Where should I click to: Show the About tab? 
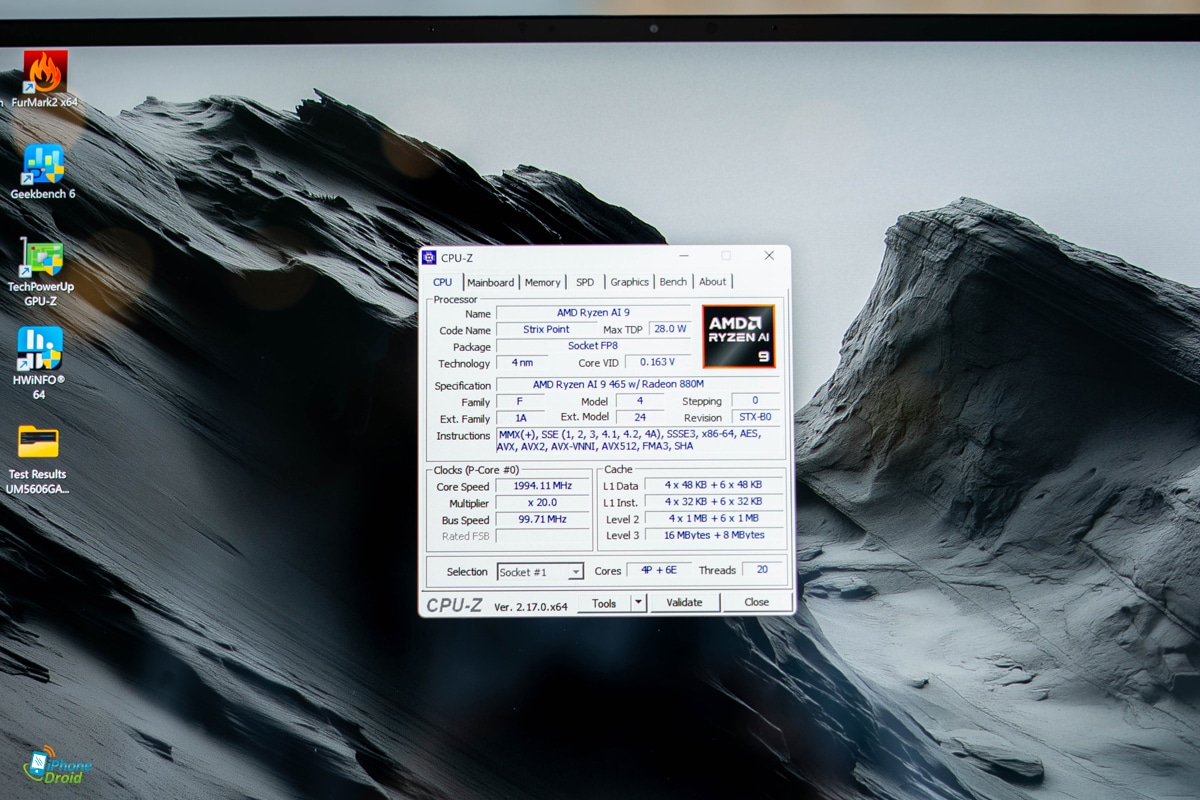click(712, 283)
